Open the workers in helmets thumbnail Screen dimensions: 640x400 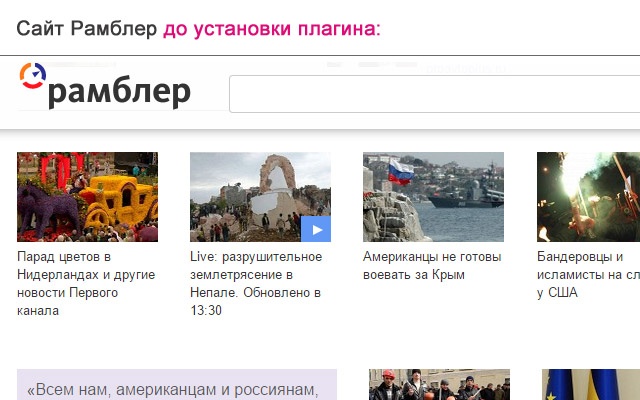(440, 384)
